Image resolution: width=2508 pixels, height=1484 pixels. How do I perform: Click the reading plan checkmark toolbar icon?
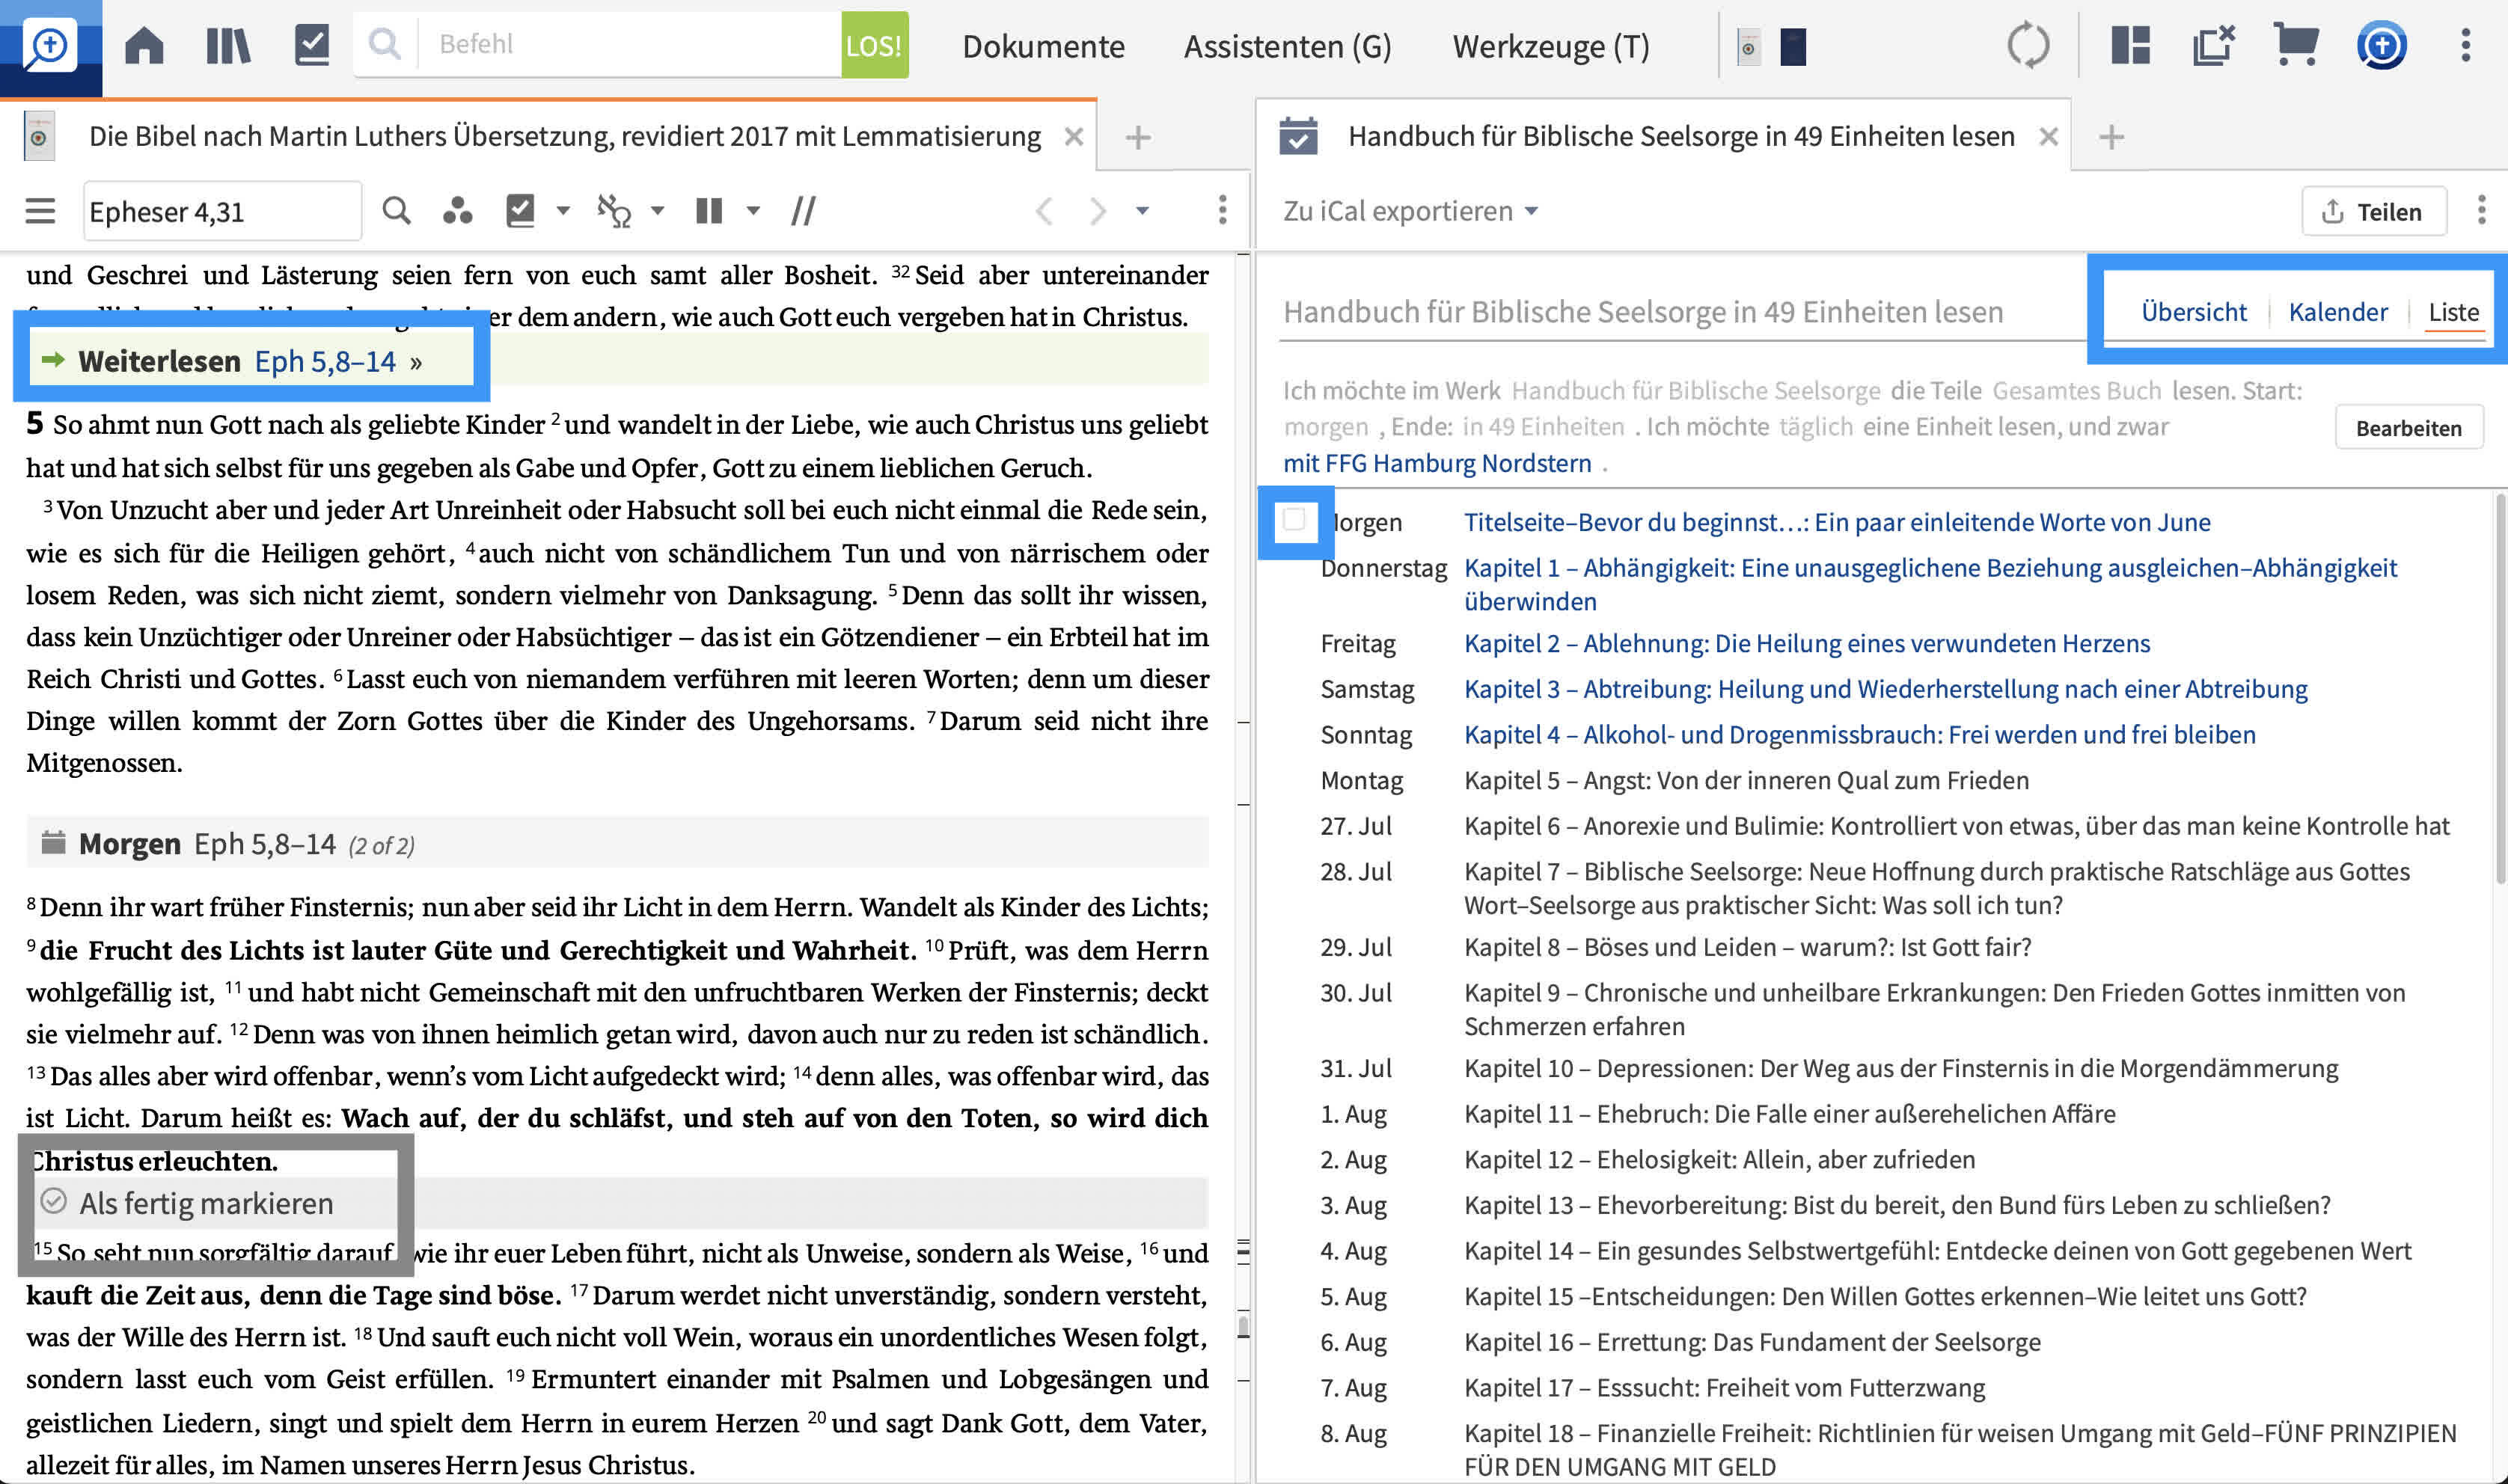point(520,211)
